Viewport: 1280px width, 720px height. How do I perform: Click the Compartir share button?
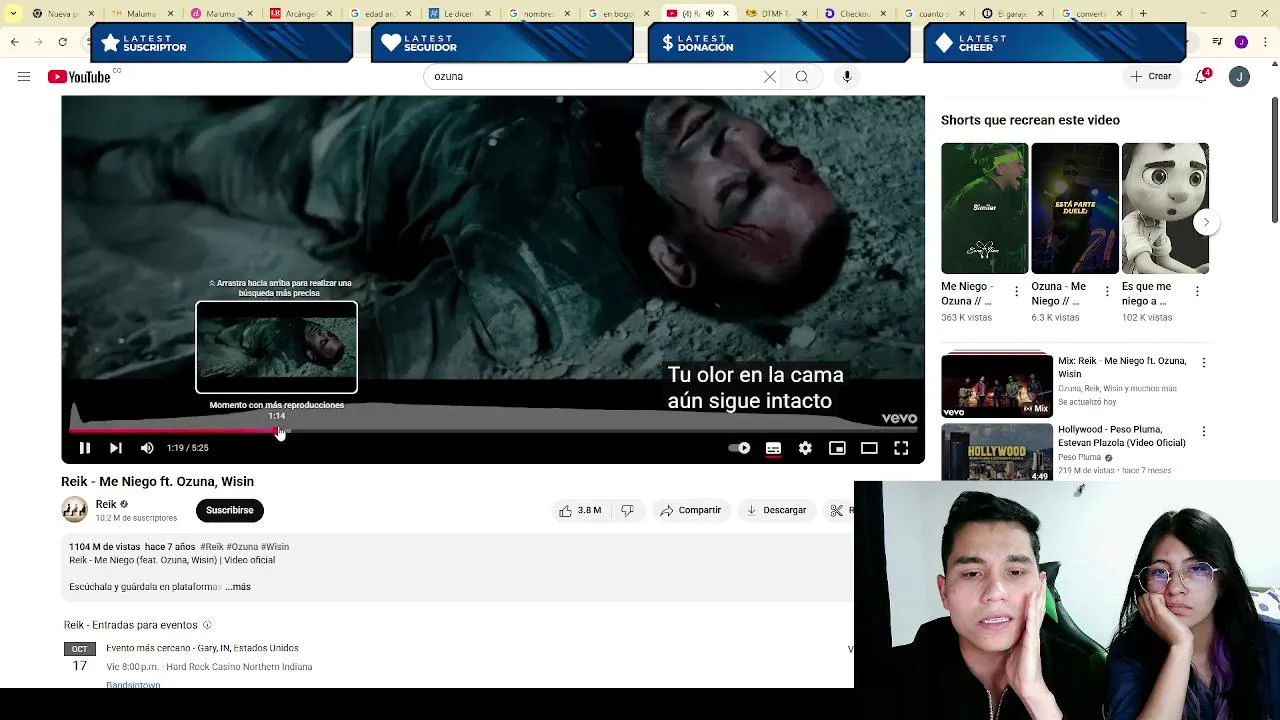point(690,510)
